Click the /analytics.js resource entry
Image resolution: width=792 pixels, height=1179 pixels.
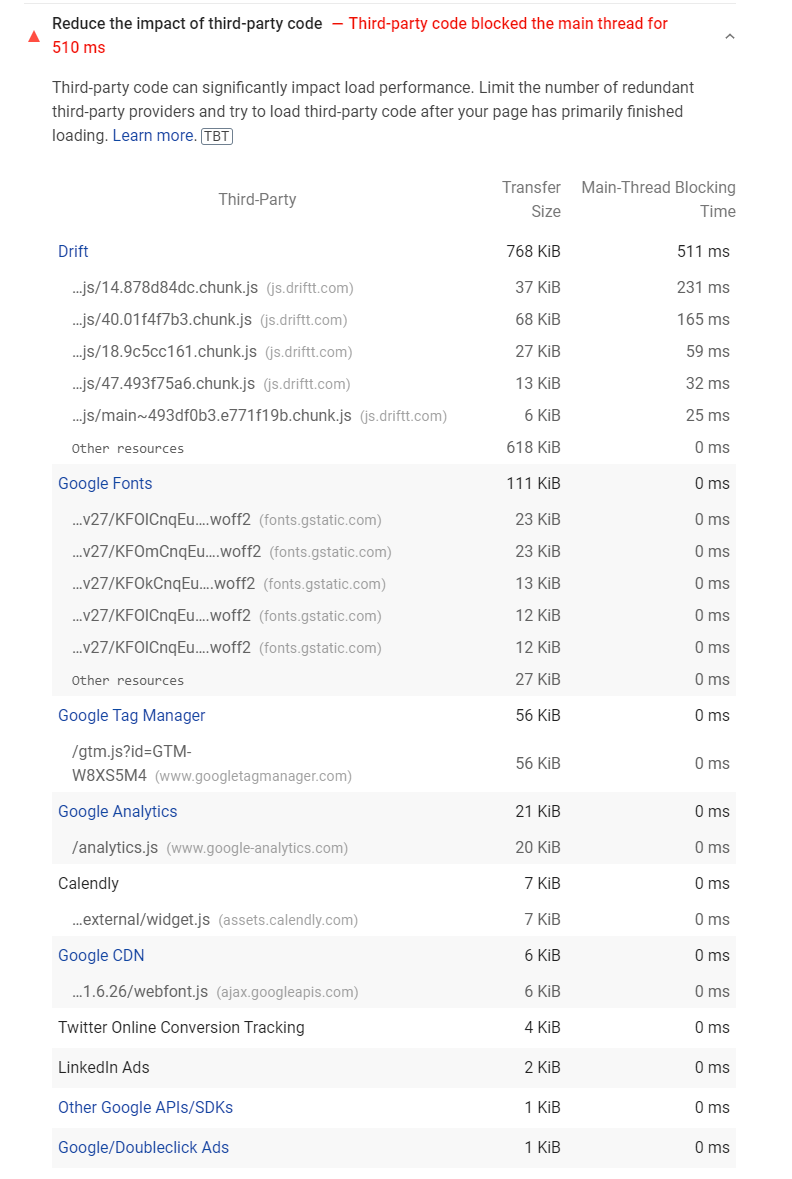point(210,848)
